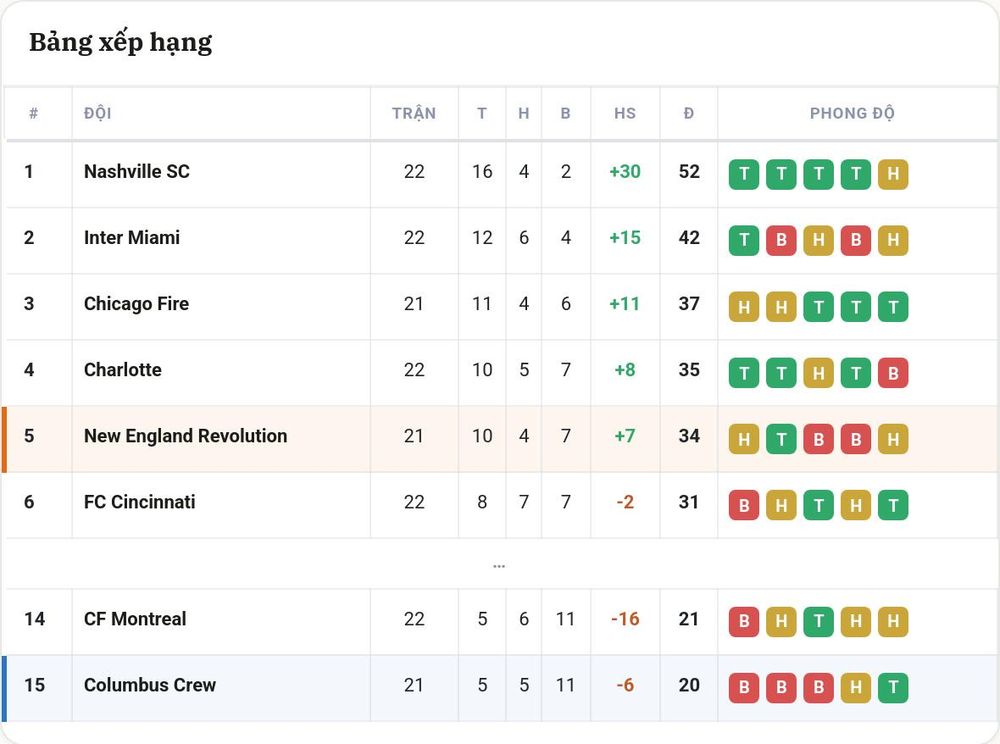Image resolution: width=1000 pixels, height=744 pixels.
Task: Click New England Revolution's green T badge
Action: point(781,439)
